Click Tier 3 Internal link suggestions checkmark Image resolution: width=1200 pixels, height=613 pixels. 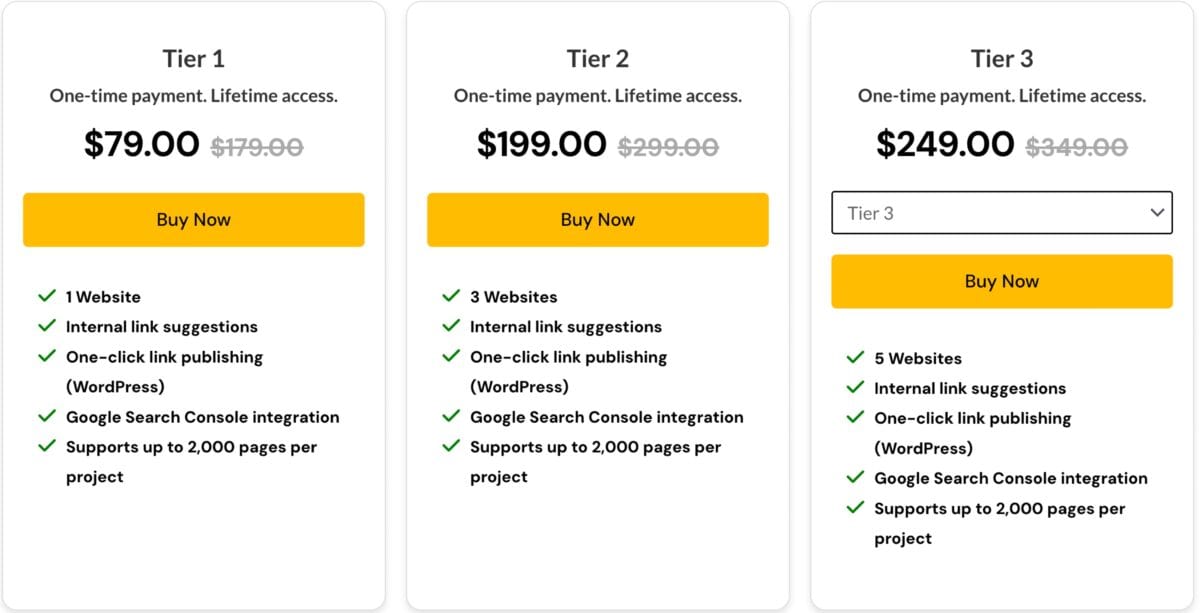[x=855, y=388]
